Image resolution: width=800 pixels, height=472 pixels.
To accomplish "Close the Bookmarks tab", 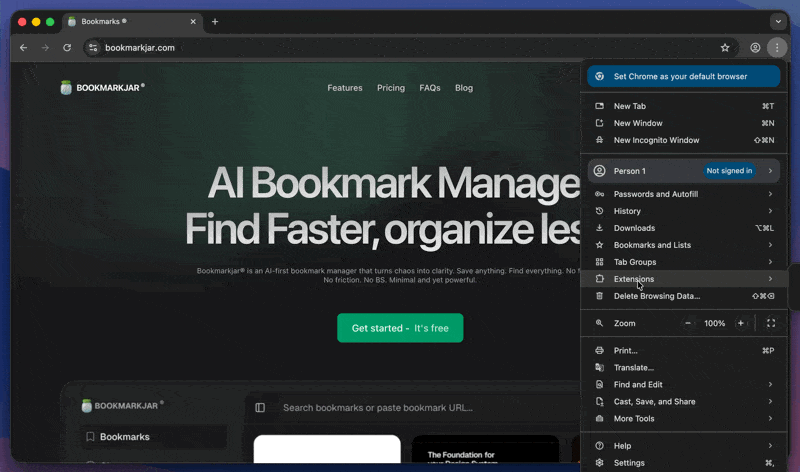I will (x=193, y=21).
